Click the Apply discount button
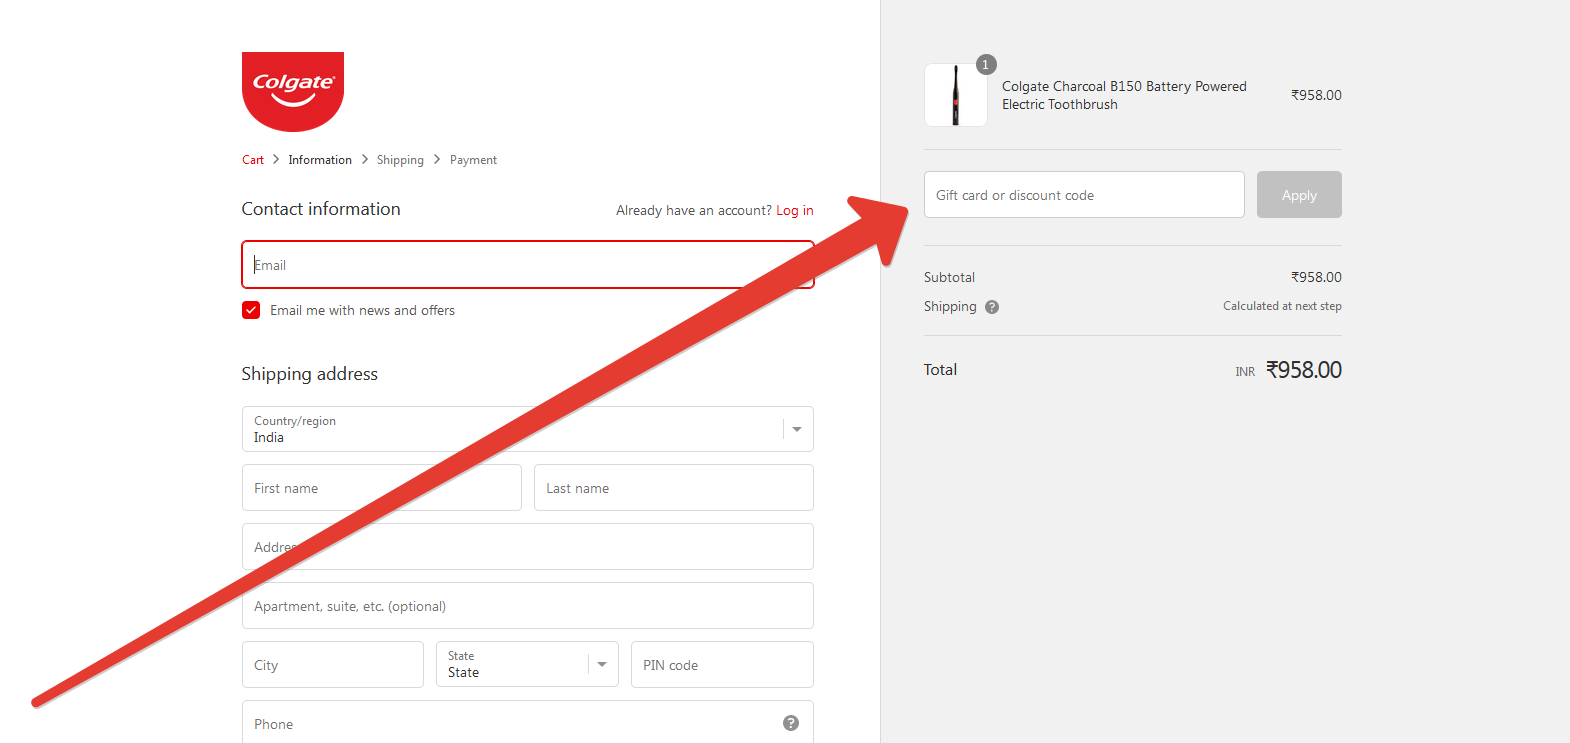Screen dimensions: 1570x743 [x=1299, y=195]
